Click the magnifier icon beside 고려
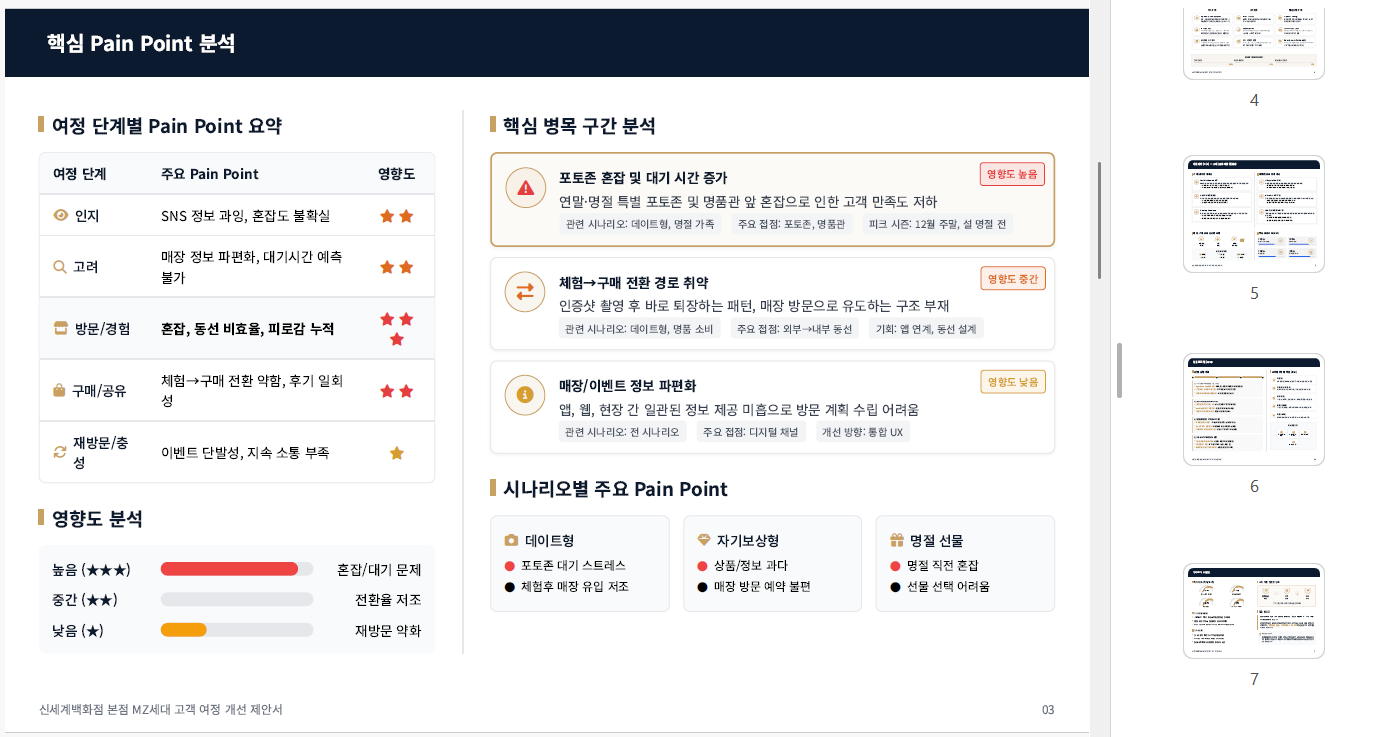 coord(60,267)
